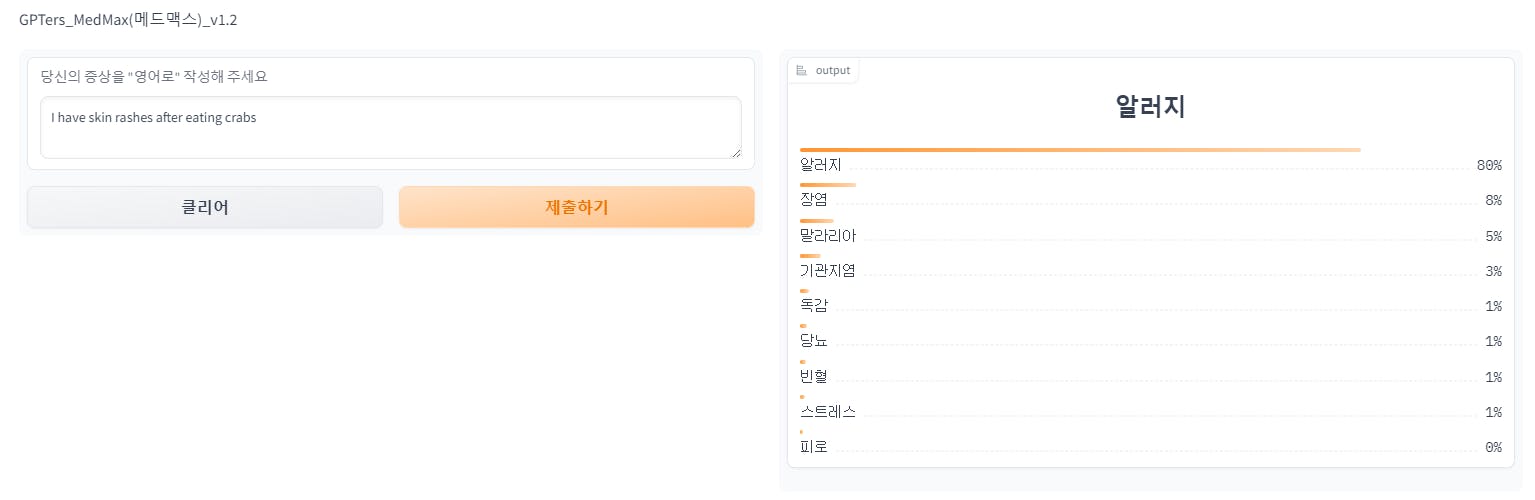
Task: Select the 스트레스 result label
Action: (x=828, y=412)
